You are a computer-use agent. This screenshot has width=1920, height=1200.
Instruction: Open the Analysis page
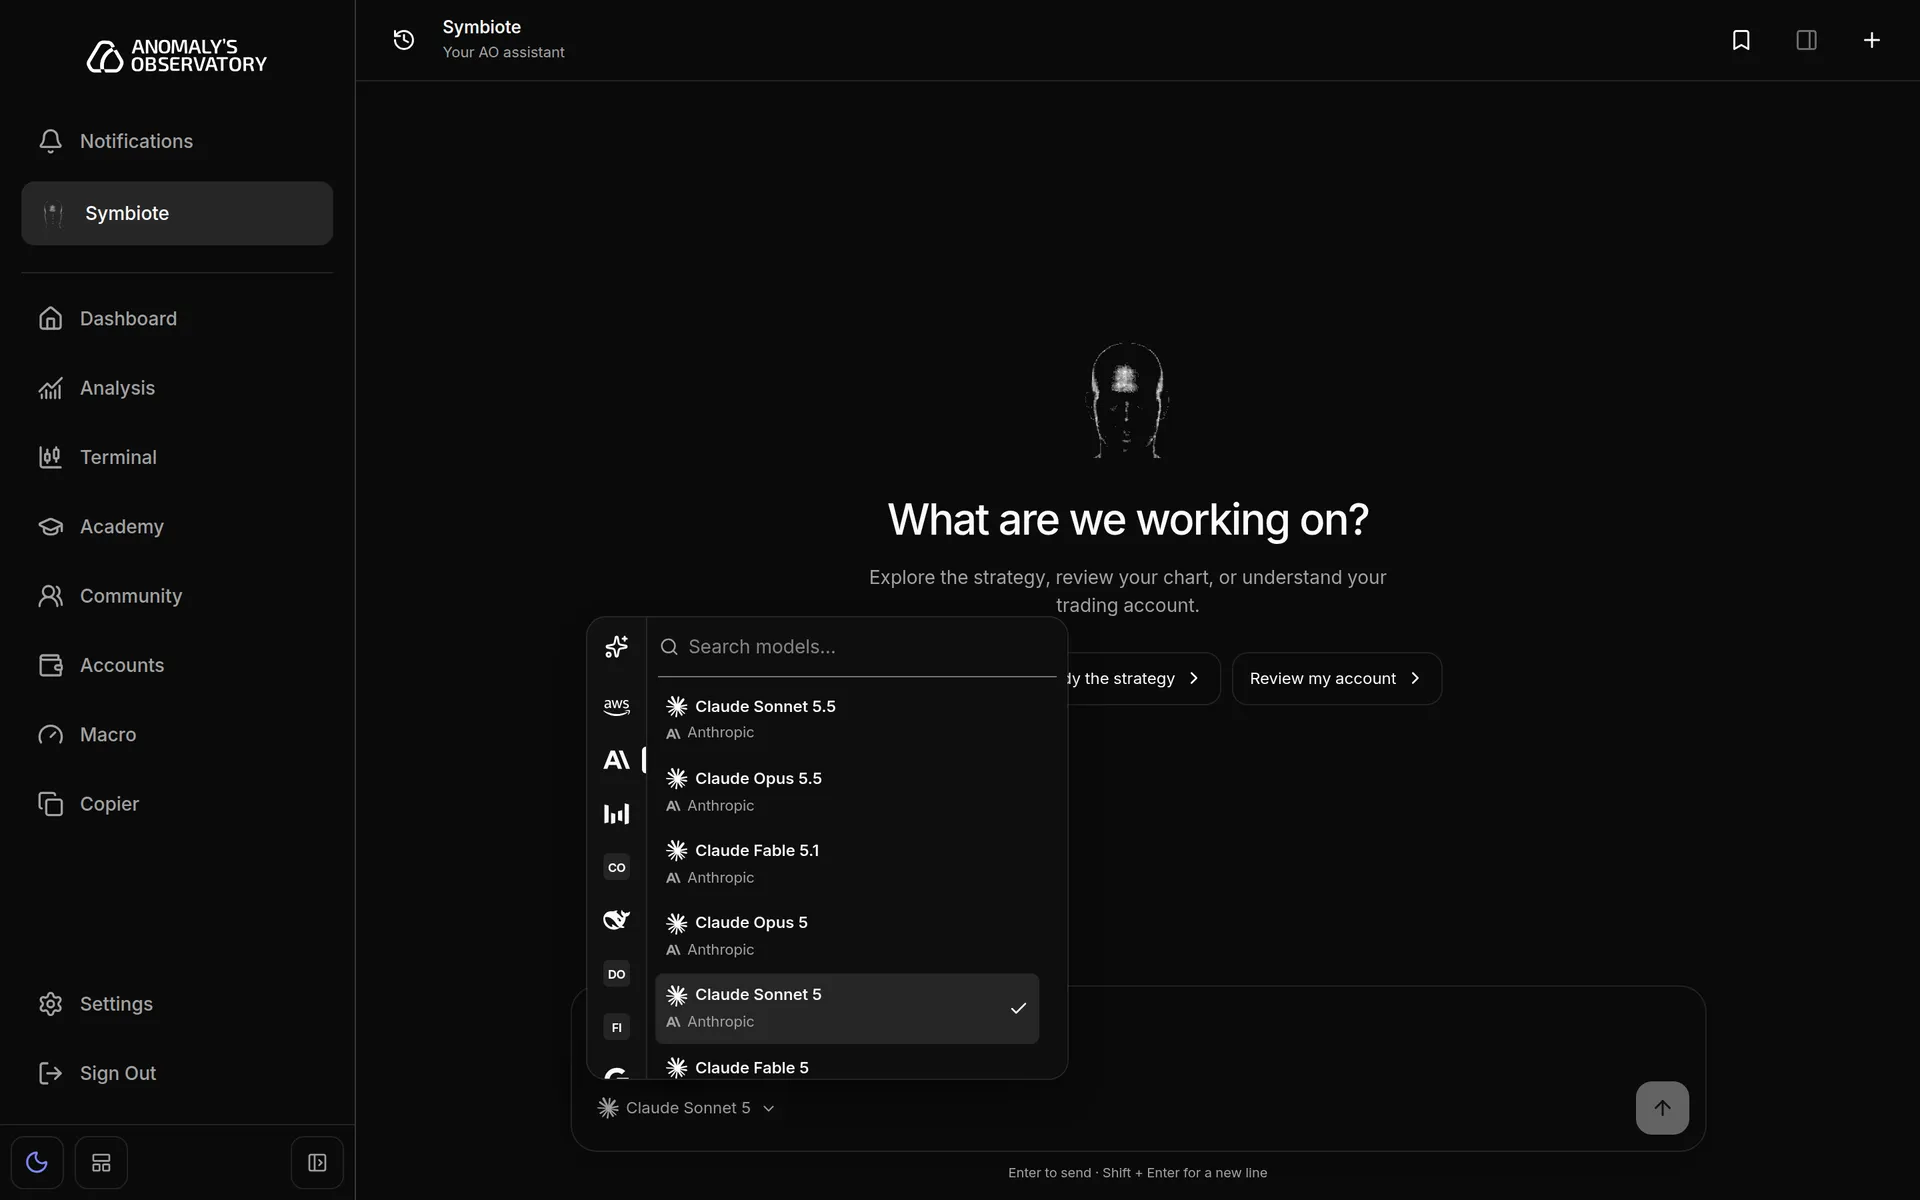(x=177, y=388)
